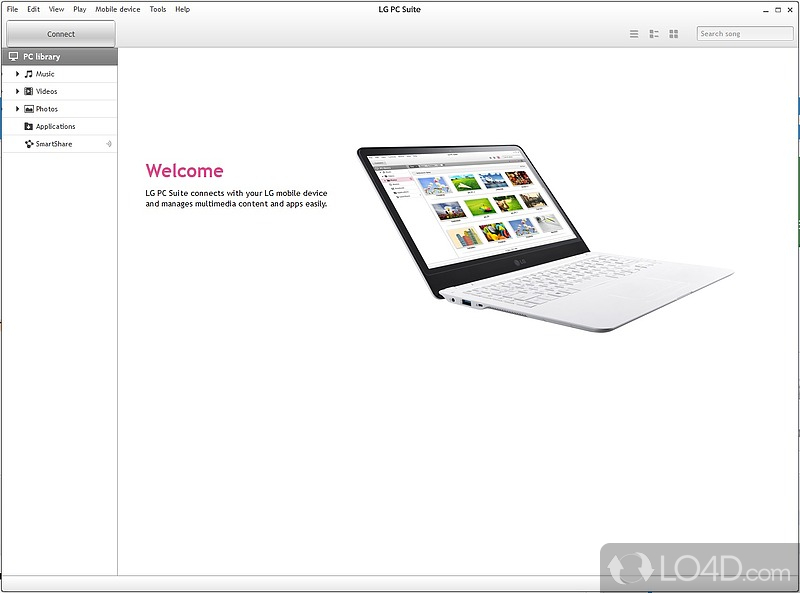Open the Edit menu

[34, 9]
